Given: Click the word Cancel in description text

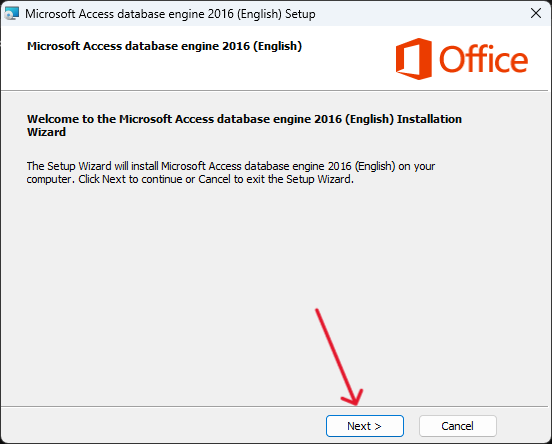Looking at the screenshot, I should tap(214, 179).
